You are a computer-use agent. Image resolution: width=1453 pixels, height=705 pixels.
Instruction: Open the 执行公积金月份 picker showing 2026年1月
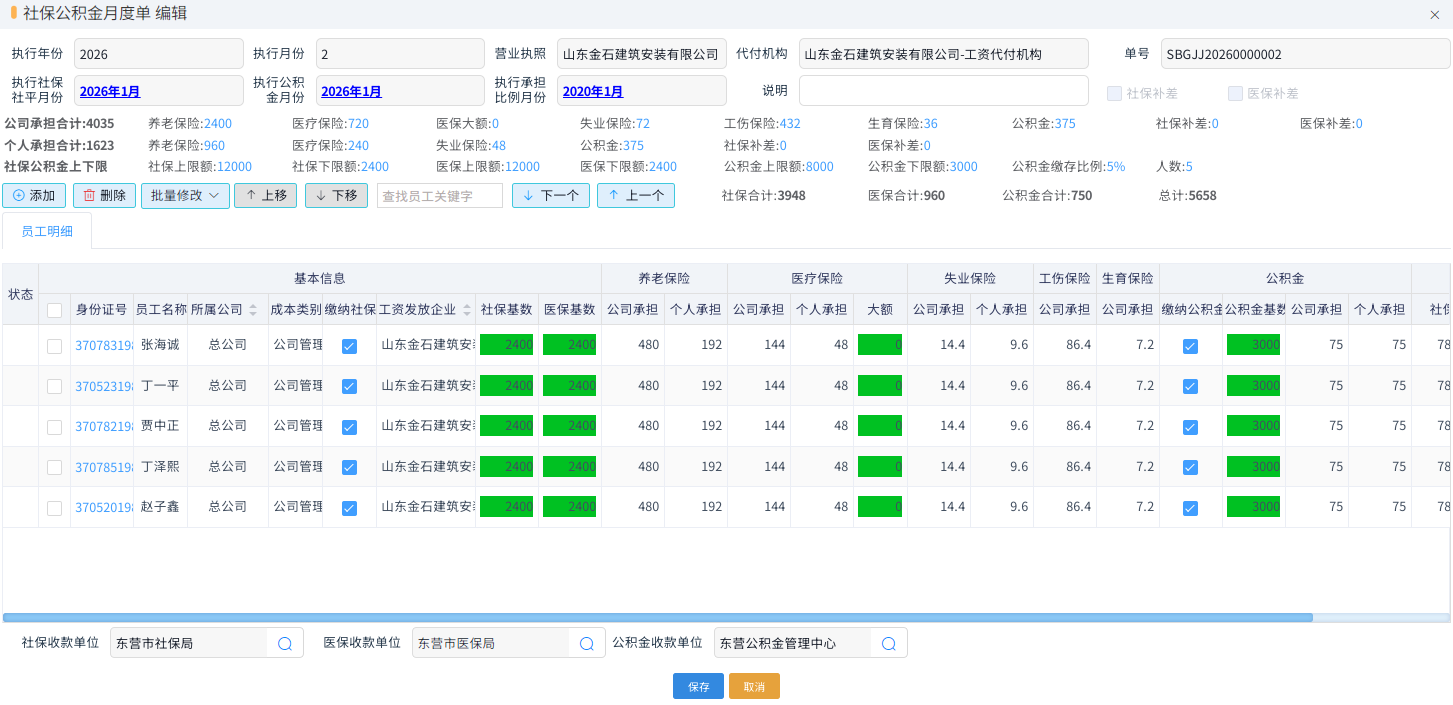[400, 91]
